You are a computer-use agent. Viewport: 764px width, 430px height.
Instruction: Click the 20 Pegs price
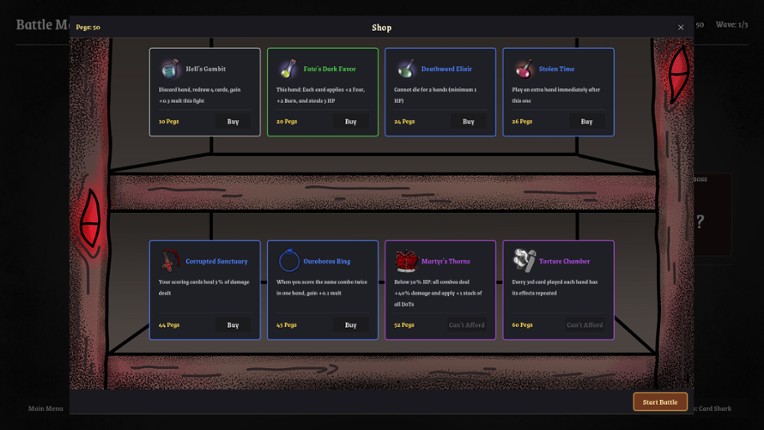click(x=287, y=121)
